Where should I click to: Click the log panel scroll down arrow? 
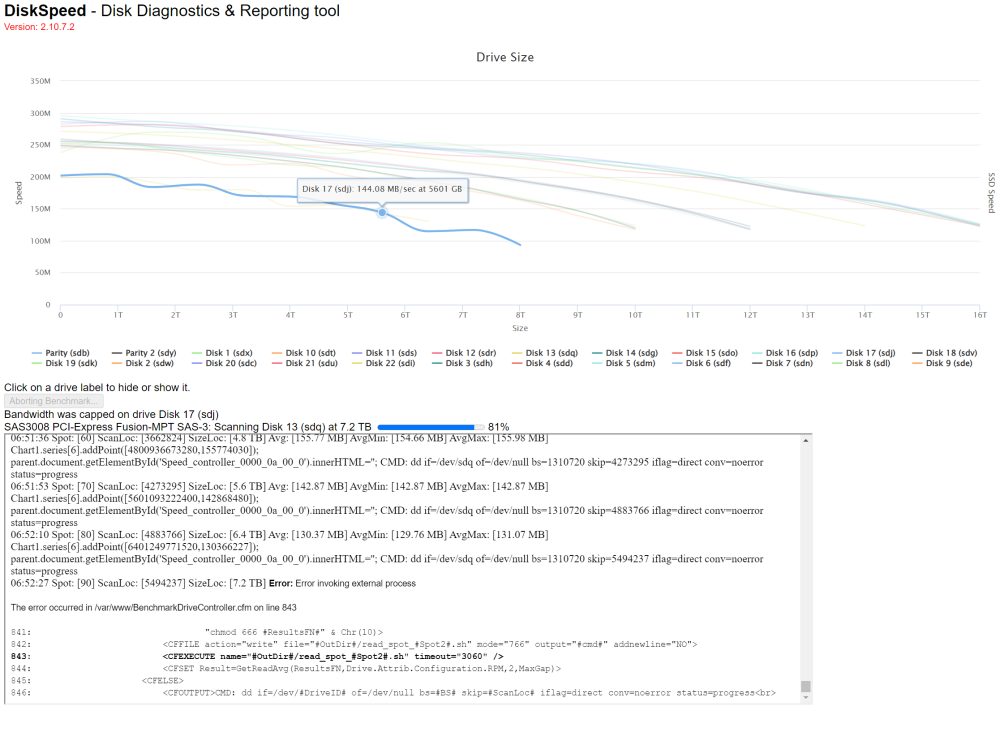[x=805, y=698]
